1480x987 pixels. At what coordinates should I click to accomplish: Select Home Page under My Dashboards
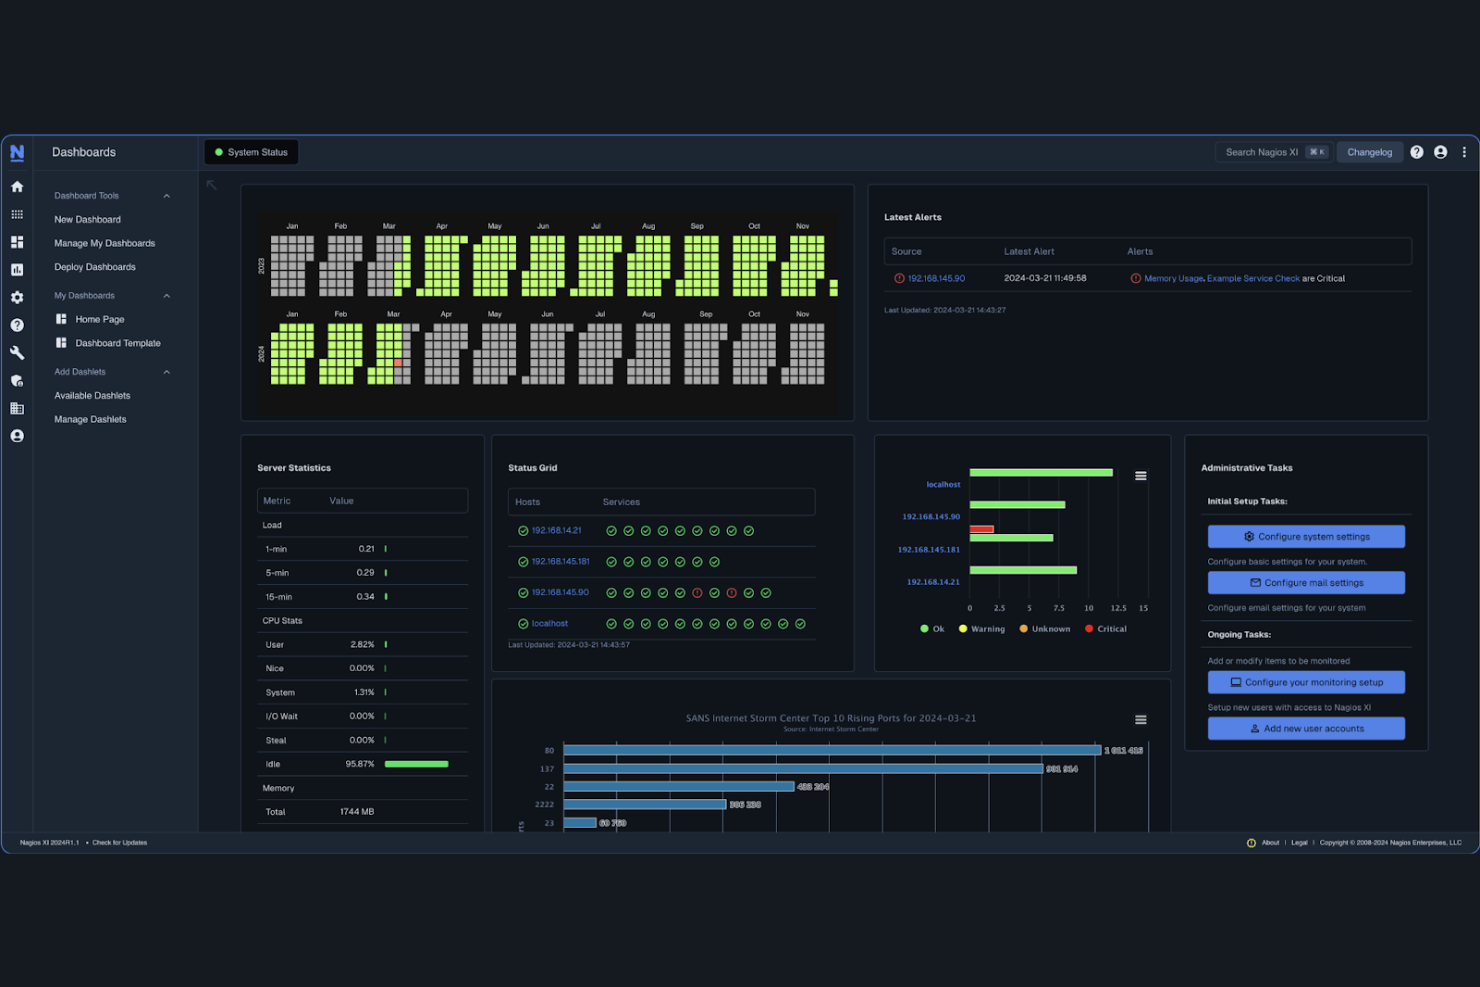click(99, 319)
